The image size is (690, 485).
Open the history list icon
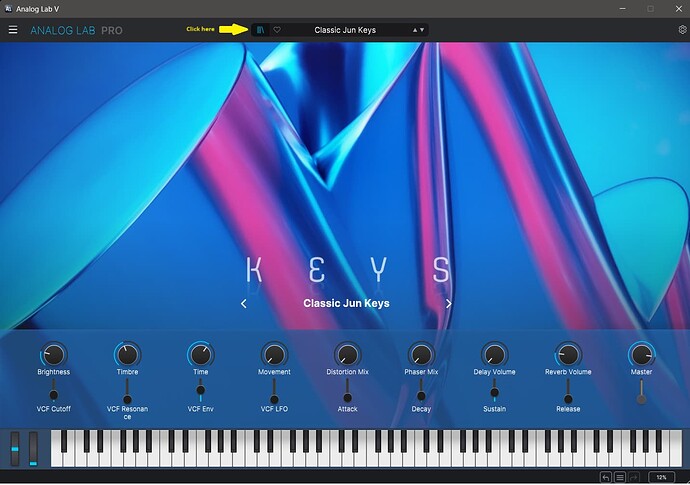point(620,478)
